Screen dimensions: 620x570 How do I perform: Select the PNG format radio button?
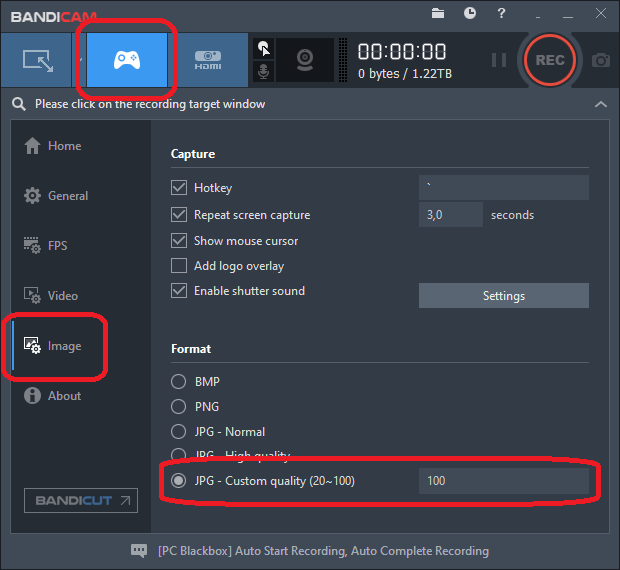pyautogui.click(x=179, y=407)
